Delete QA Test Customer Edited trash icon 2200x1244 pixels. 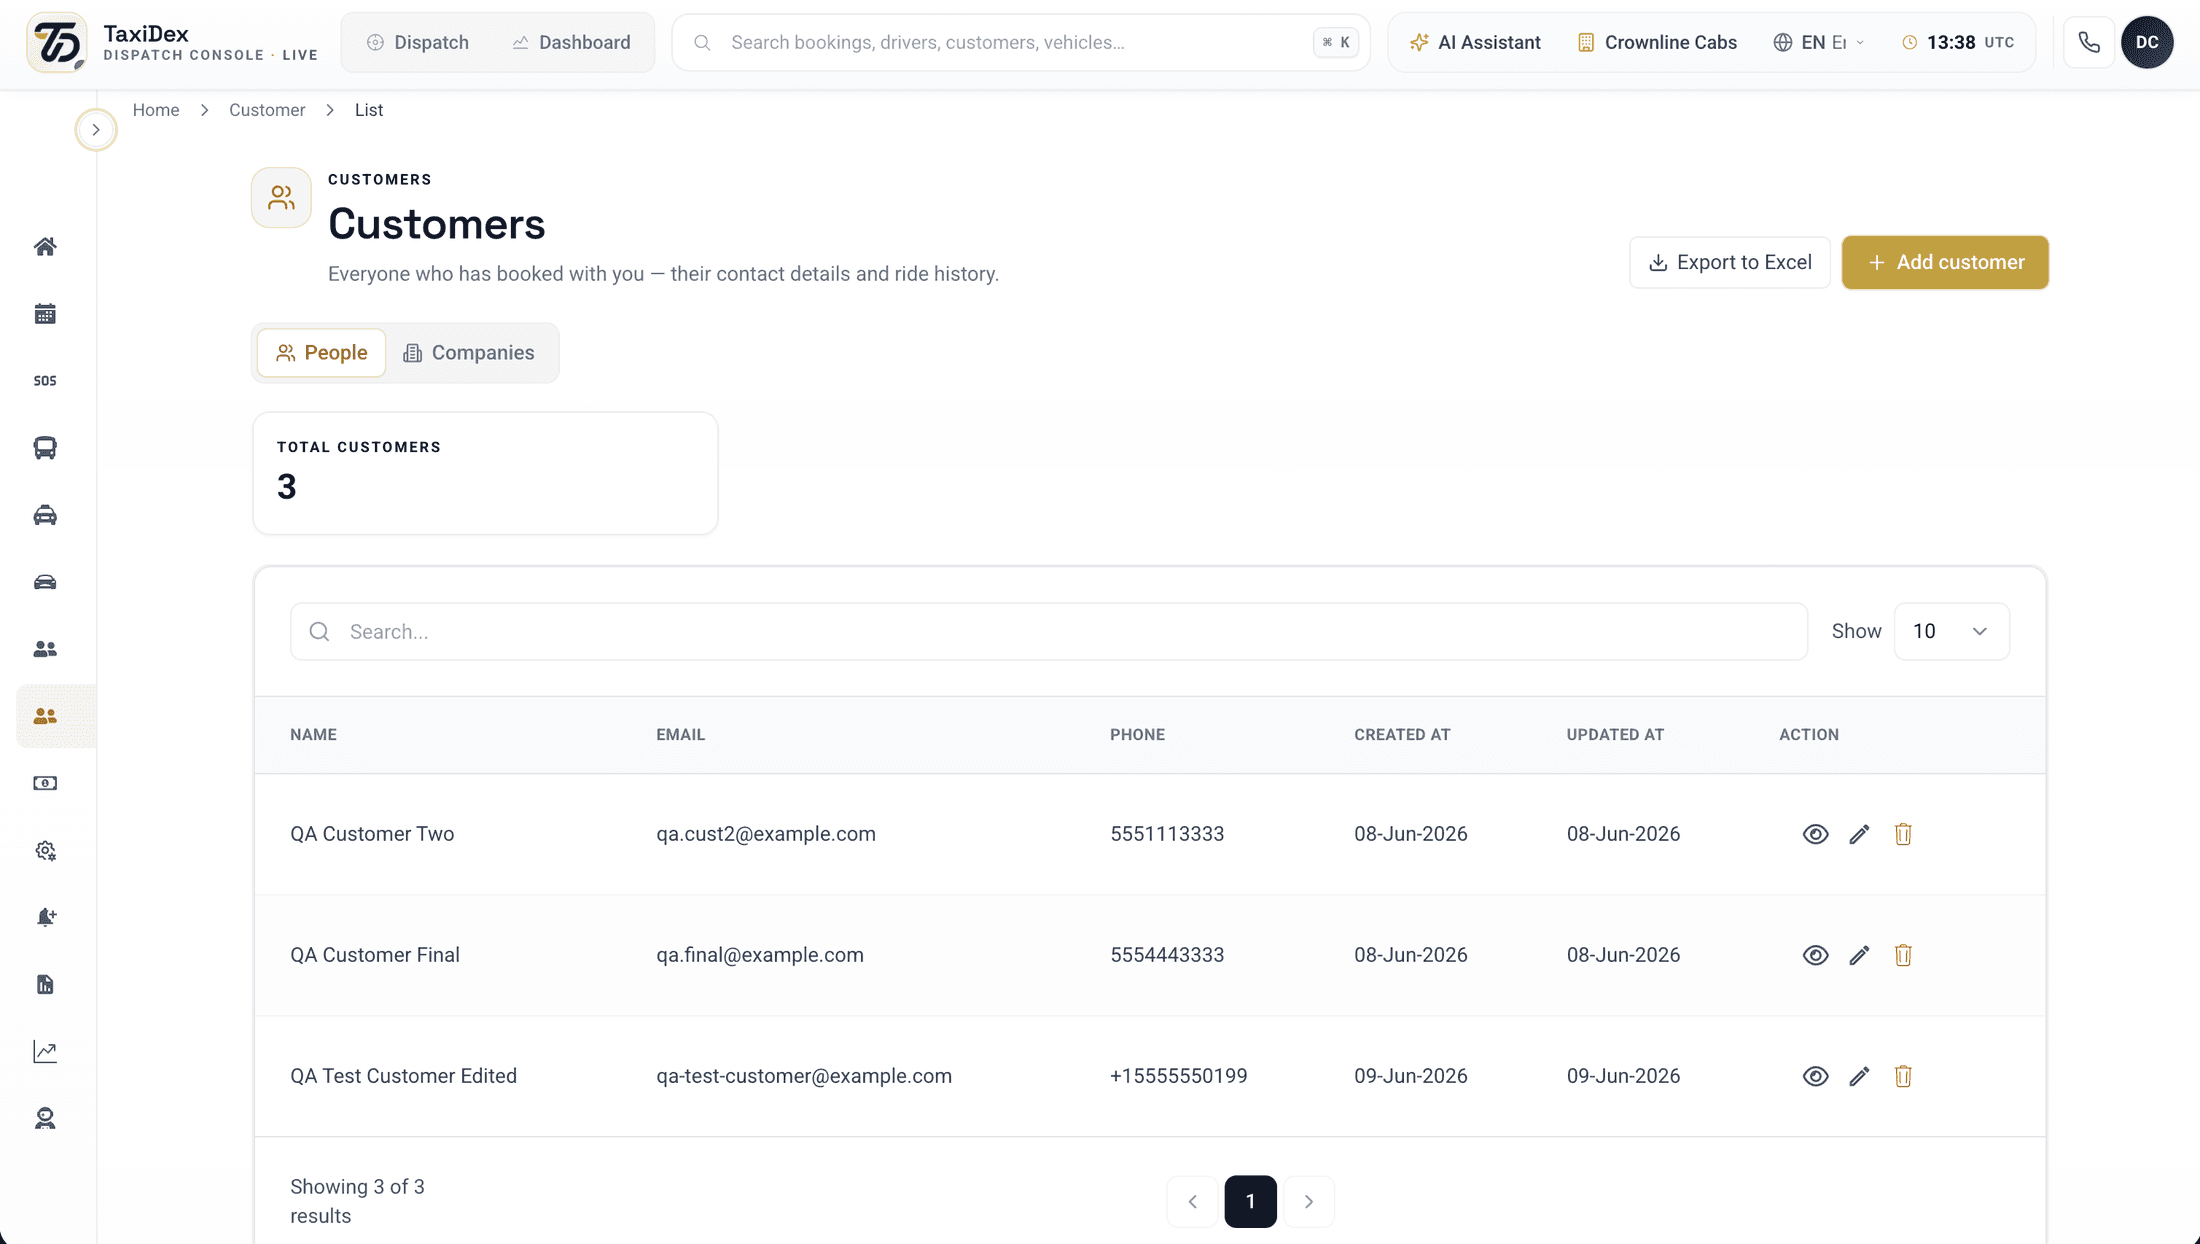click(1903, 1076)
